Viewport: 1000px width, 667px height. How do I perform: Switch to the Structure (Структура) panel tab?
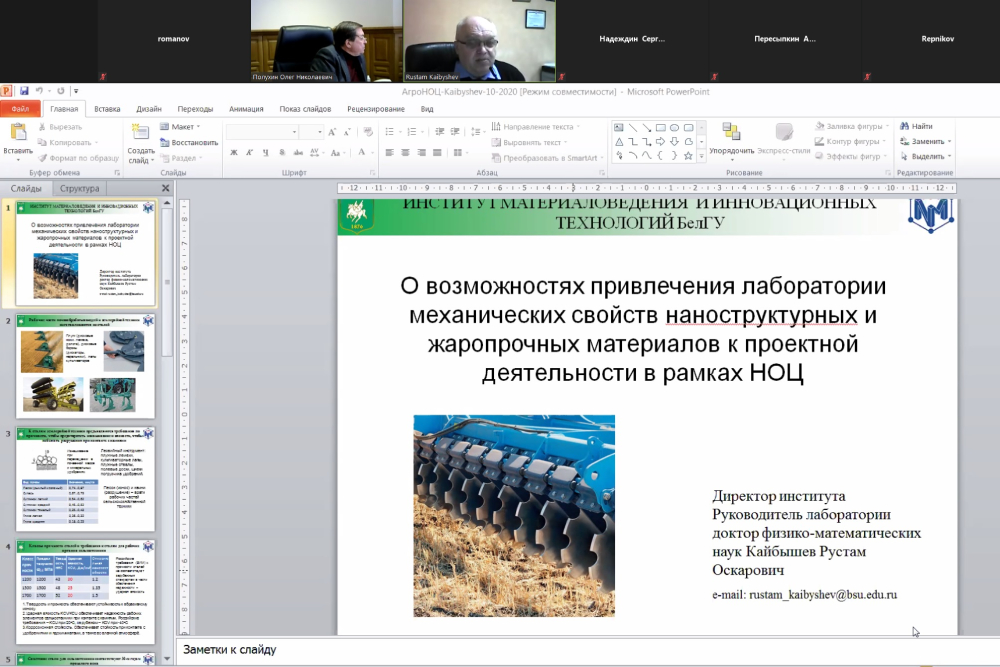pos(79,188)
